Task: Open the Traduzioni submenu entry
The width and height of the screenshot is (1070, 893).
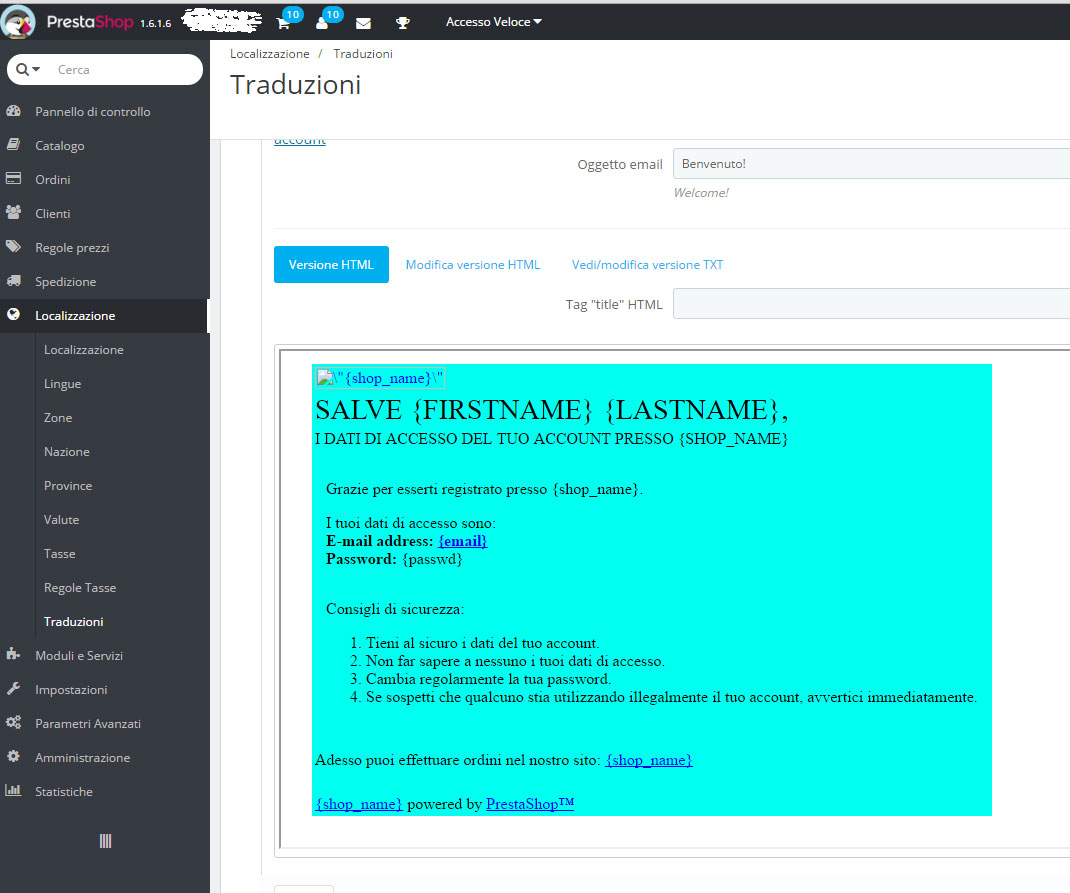Action: 74,621
